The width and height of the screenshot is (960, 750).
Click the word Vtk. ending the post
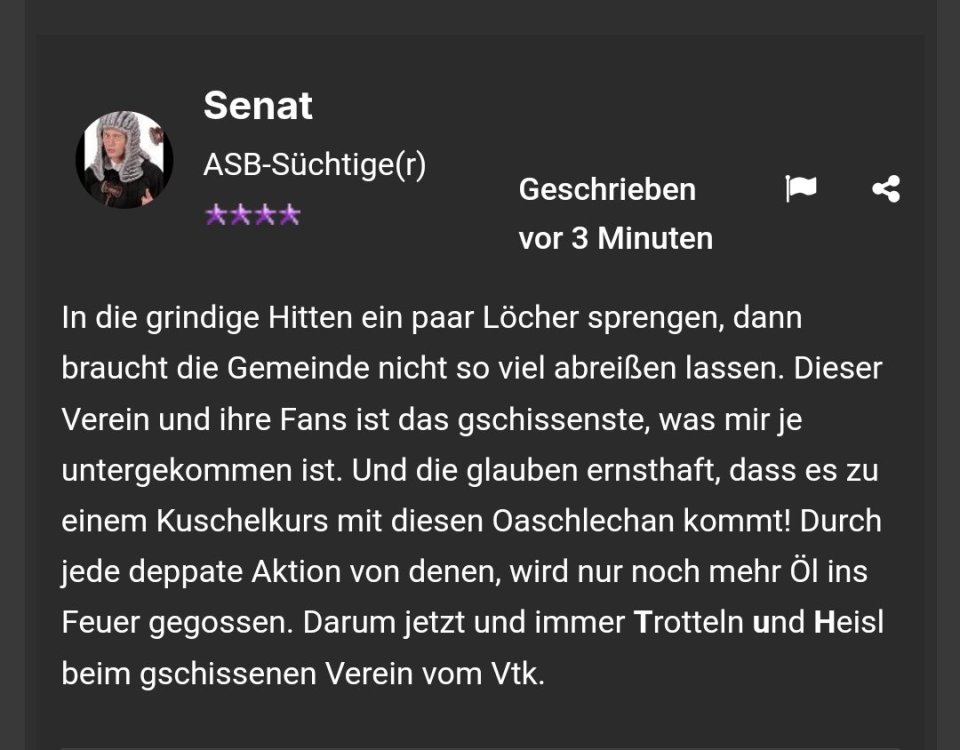[x=516, y=674]
